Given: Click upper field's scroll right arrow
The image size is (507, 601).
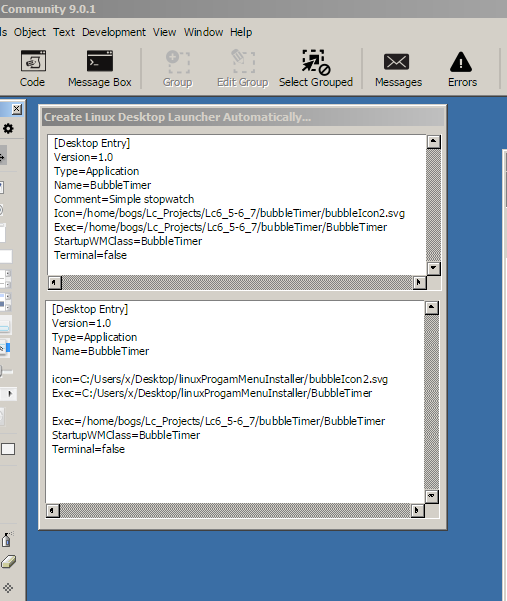Looking at the screenshot, I should click(419, 283).
